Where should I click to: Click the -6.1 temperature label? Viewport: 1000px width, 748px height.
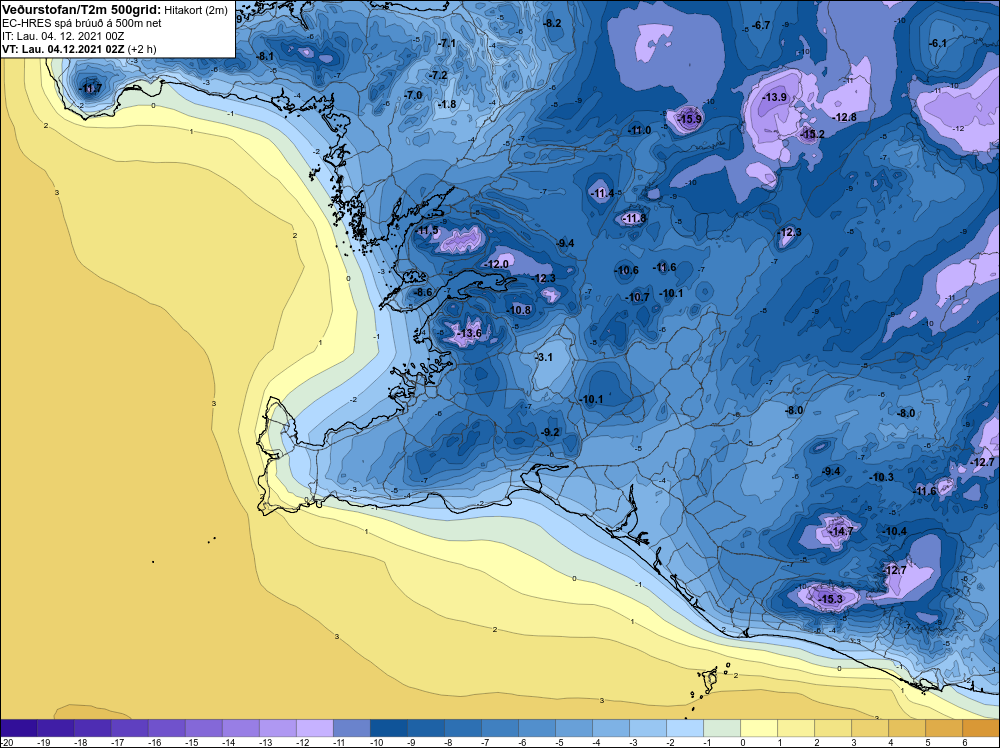tap(938, 43)
